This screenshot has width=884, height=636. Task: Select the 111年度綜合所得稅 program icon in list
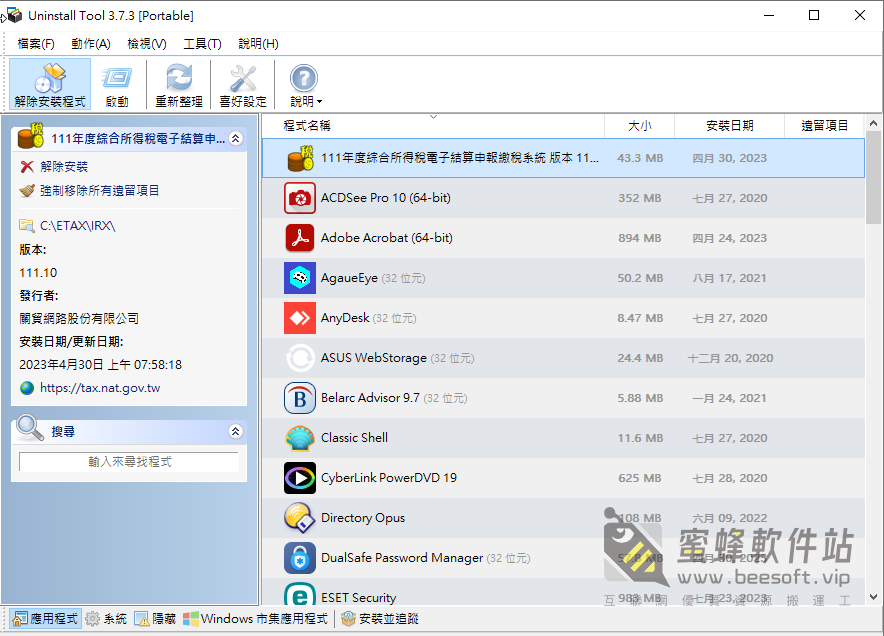click(x=300, y=158)
